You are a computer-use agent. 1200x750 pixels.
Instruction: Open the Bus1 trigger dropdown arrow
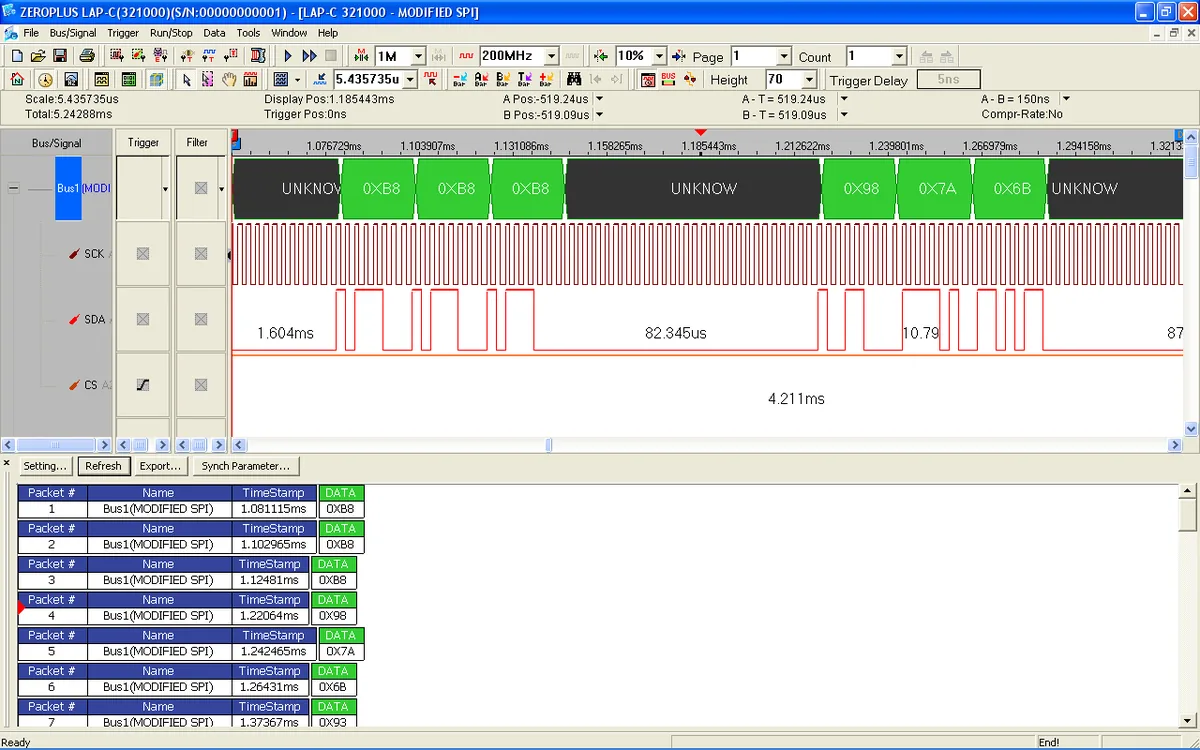click(x=165, y=188)
